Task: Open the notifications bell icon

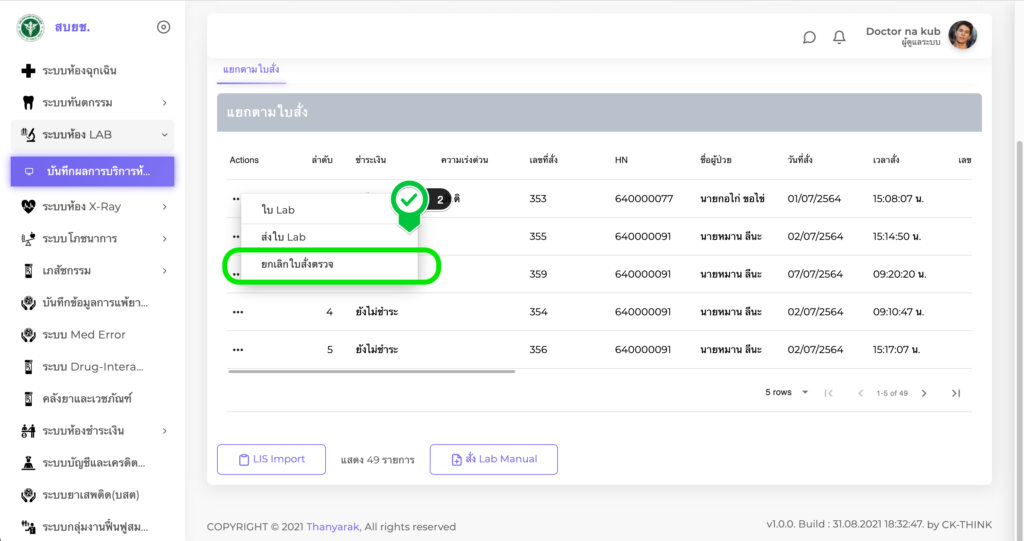Action: click(x=839, y=37)
